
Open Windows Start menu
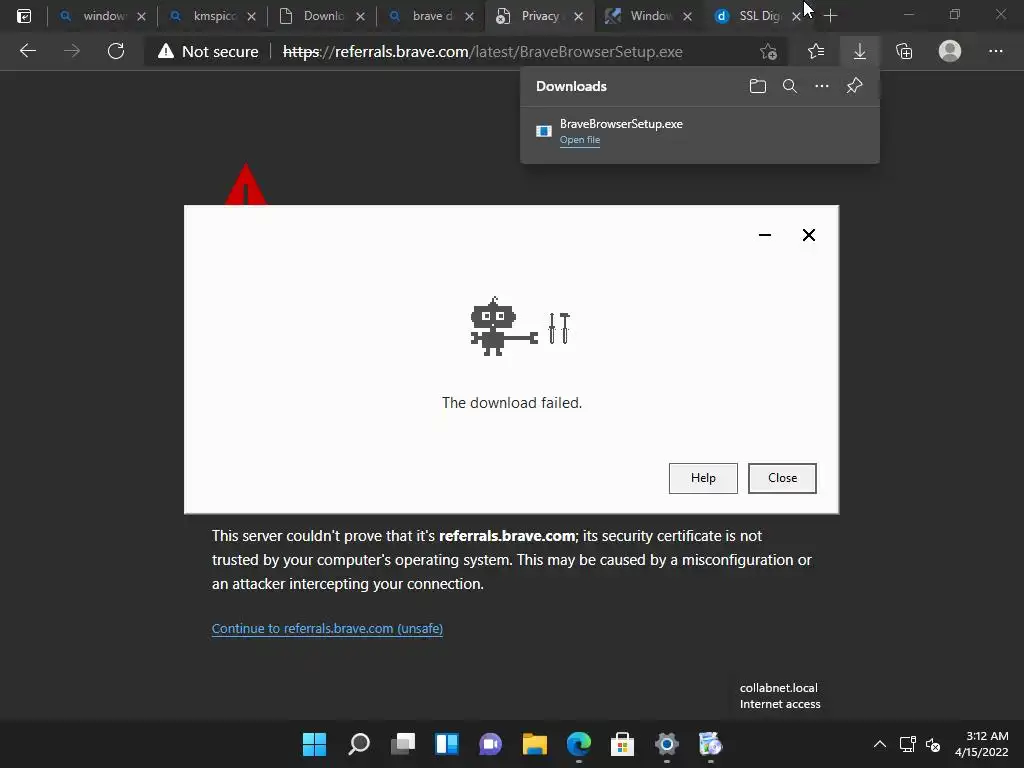(x=314, y=744)
